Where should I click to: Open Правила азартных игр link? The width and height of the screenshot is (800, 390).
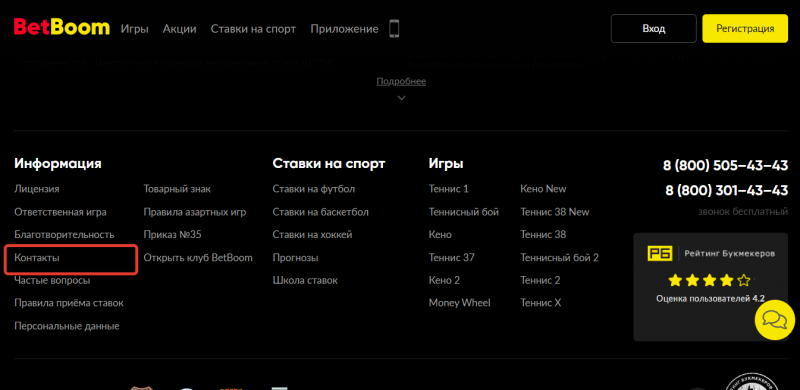pyautogui.click(x=195, y=212)
